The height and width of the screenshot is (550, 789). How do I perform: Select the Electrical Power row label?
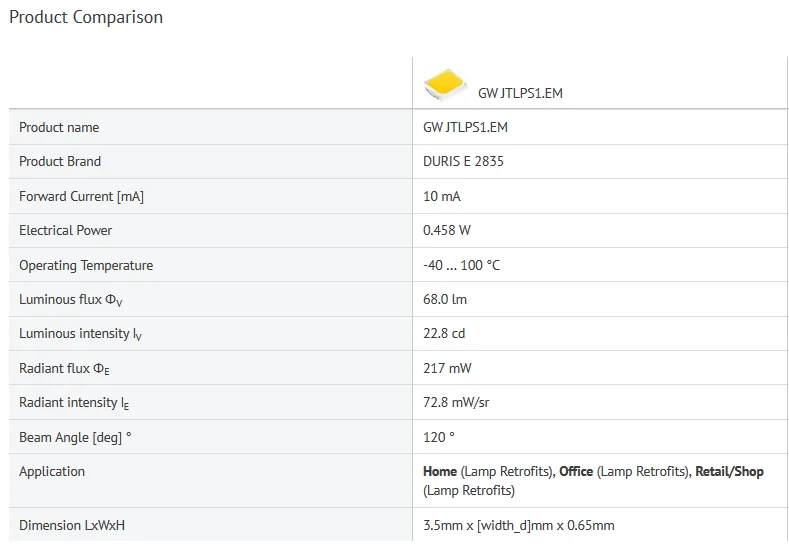[65, 230]
